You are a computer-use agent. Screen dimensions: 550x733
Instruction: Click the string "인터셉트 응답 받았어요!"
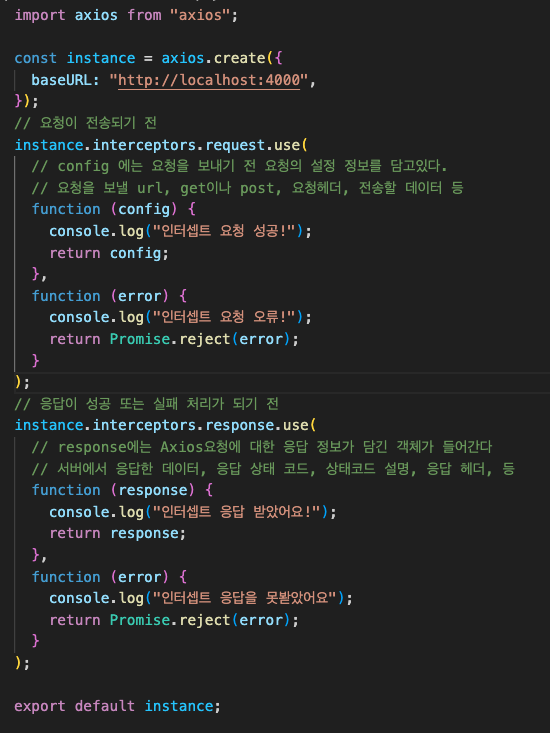pos(236,512)
